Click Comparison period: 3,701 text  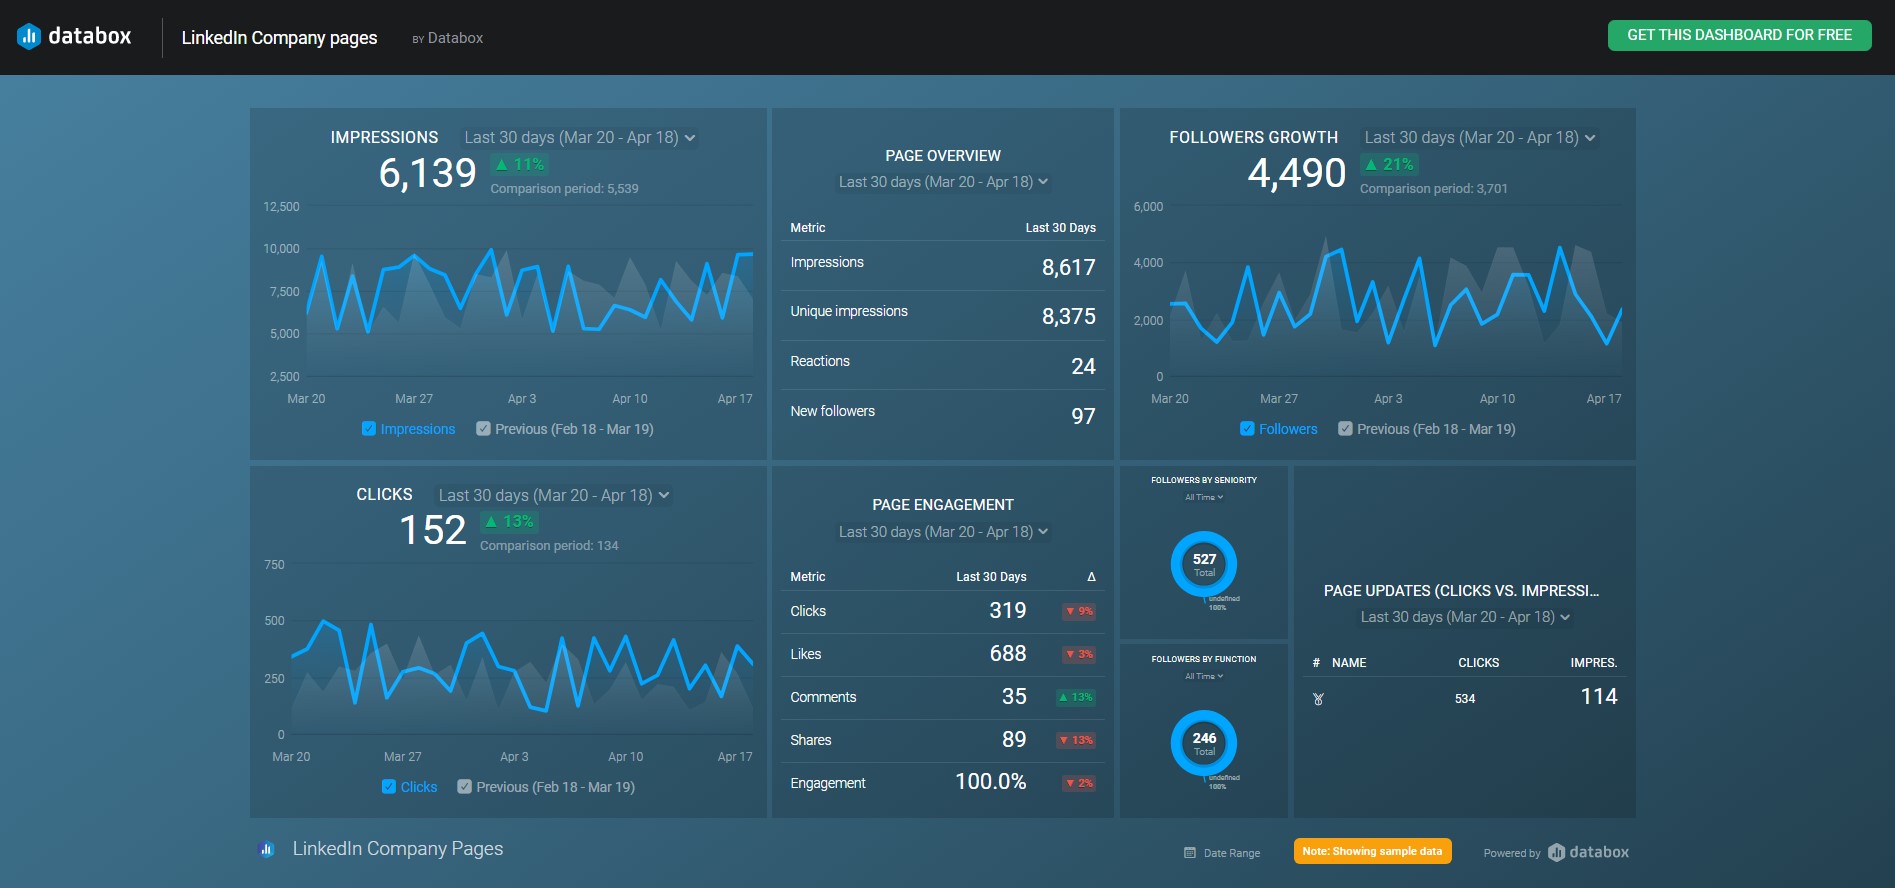pyautogui.click(x=1433, y=188)
